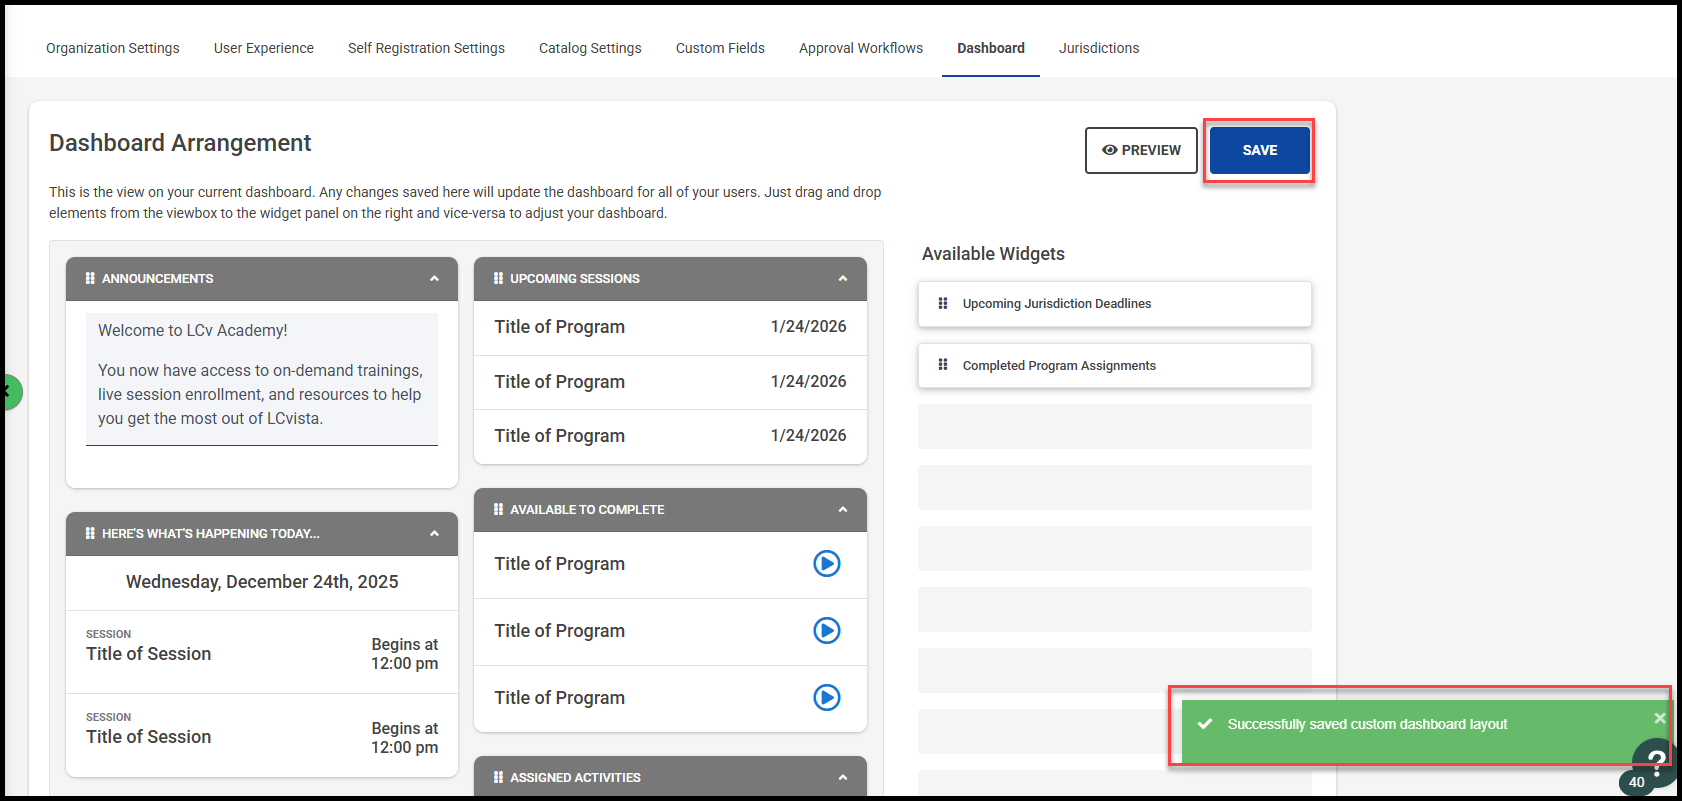The height and width of the screenshot is (801, 1682).
Task: Click the Save button
Action: [x=1259, y=150]
